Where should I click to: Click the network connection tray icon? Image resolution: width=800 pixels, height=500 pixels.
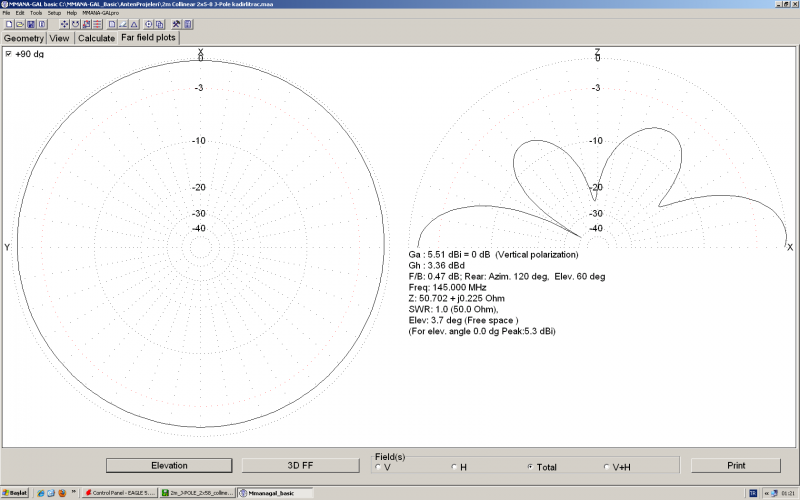click(774, 493)
